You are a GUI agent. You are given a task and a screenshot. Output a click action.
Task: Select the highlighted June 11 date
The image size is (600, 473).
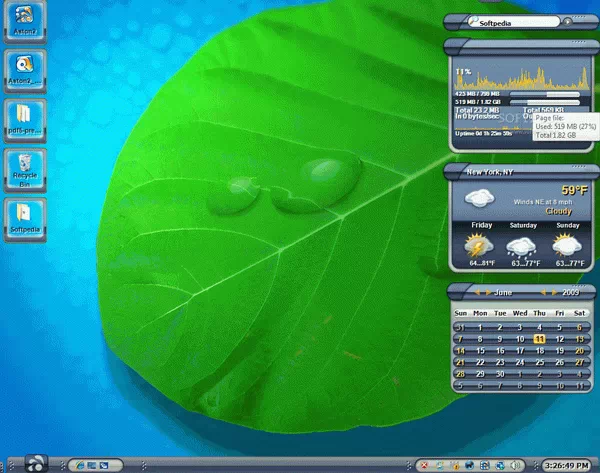point(540,339)
